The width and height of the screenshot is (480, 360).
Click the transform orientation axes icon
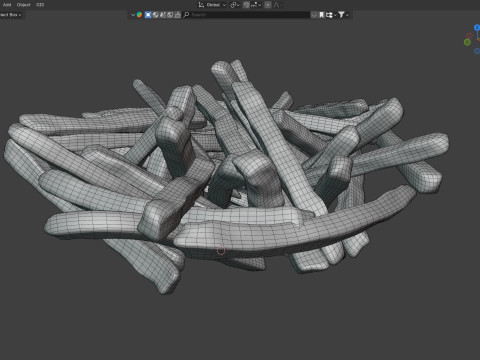click(201, 5)
